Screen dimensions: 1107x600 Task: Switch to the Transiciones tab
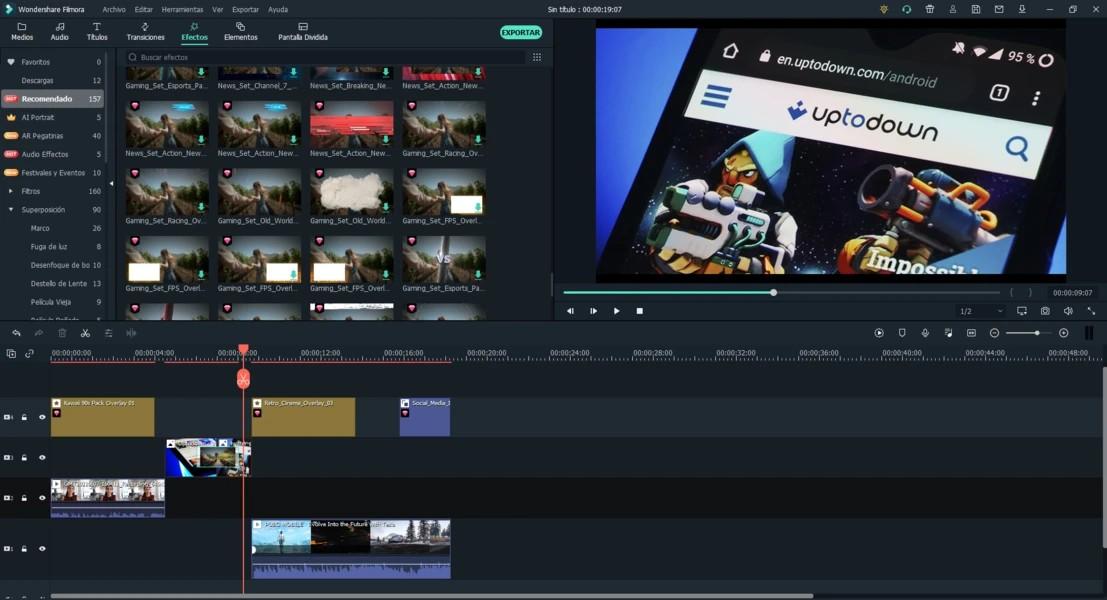coord(145,31)
